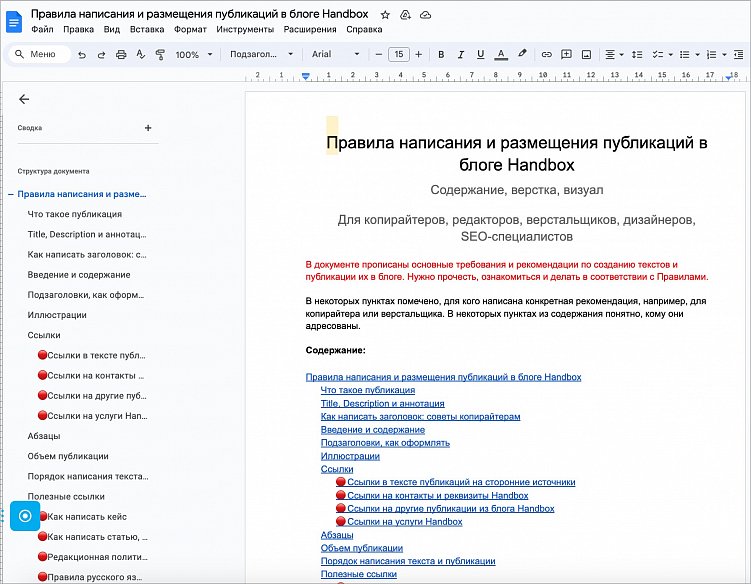Toggle bold formatting
The height and width of the screenshot is (584, 751).
click(x=441, y=55)
